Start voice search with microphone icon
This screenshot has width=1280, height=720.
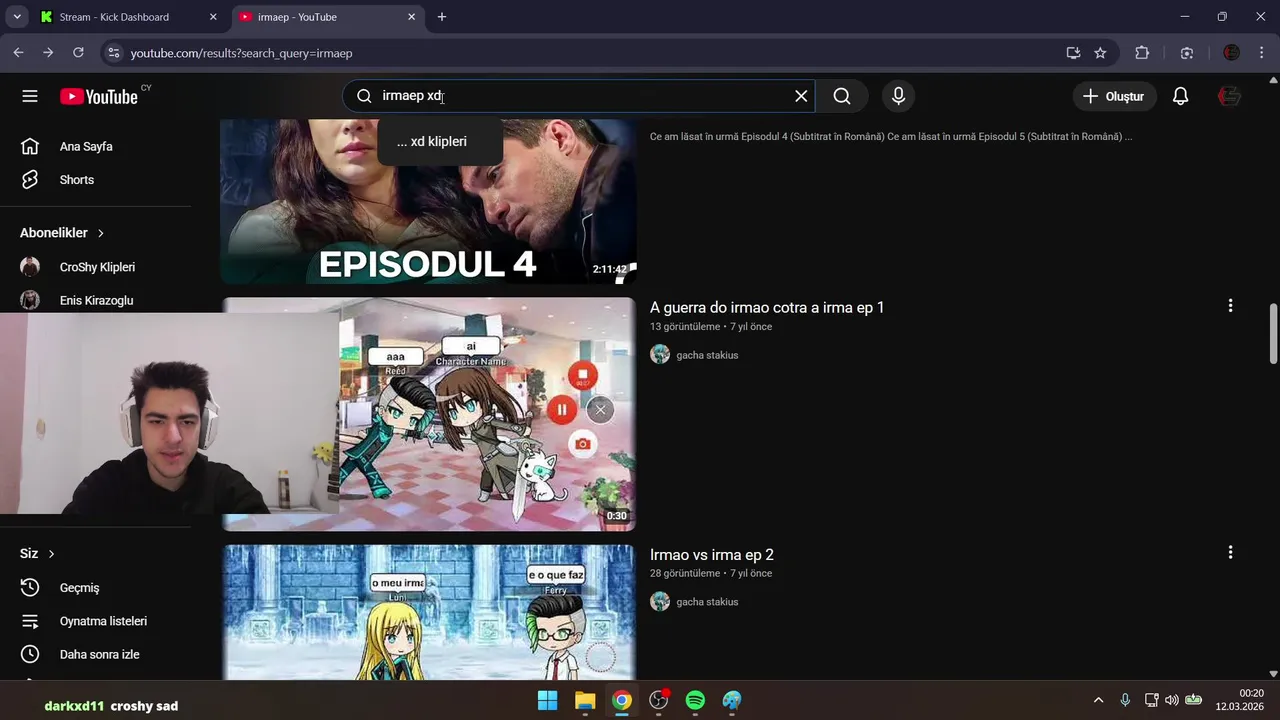[x=898, y=96]
